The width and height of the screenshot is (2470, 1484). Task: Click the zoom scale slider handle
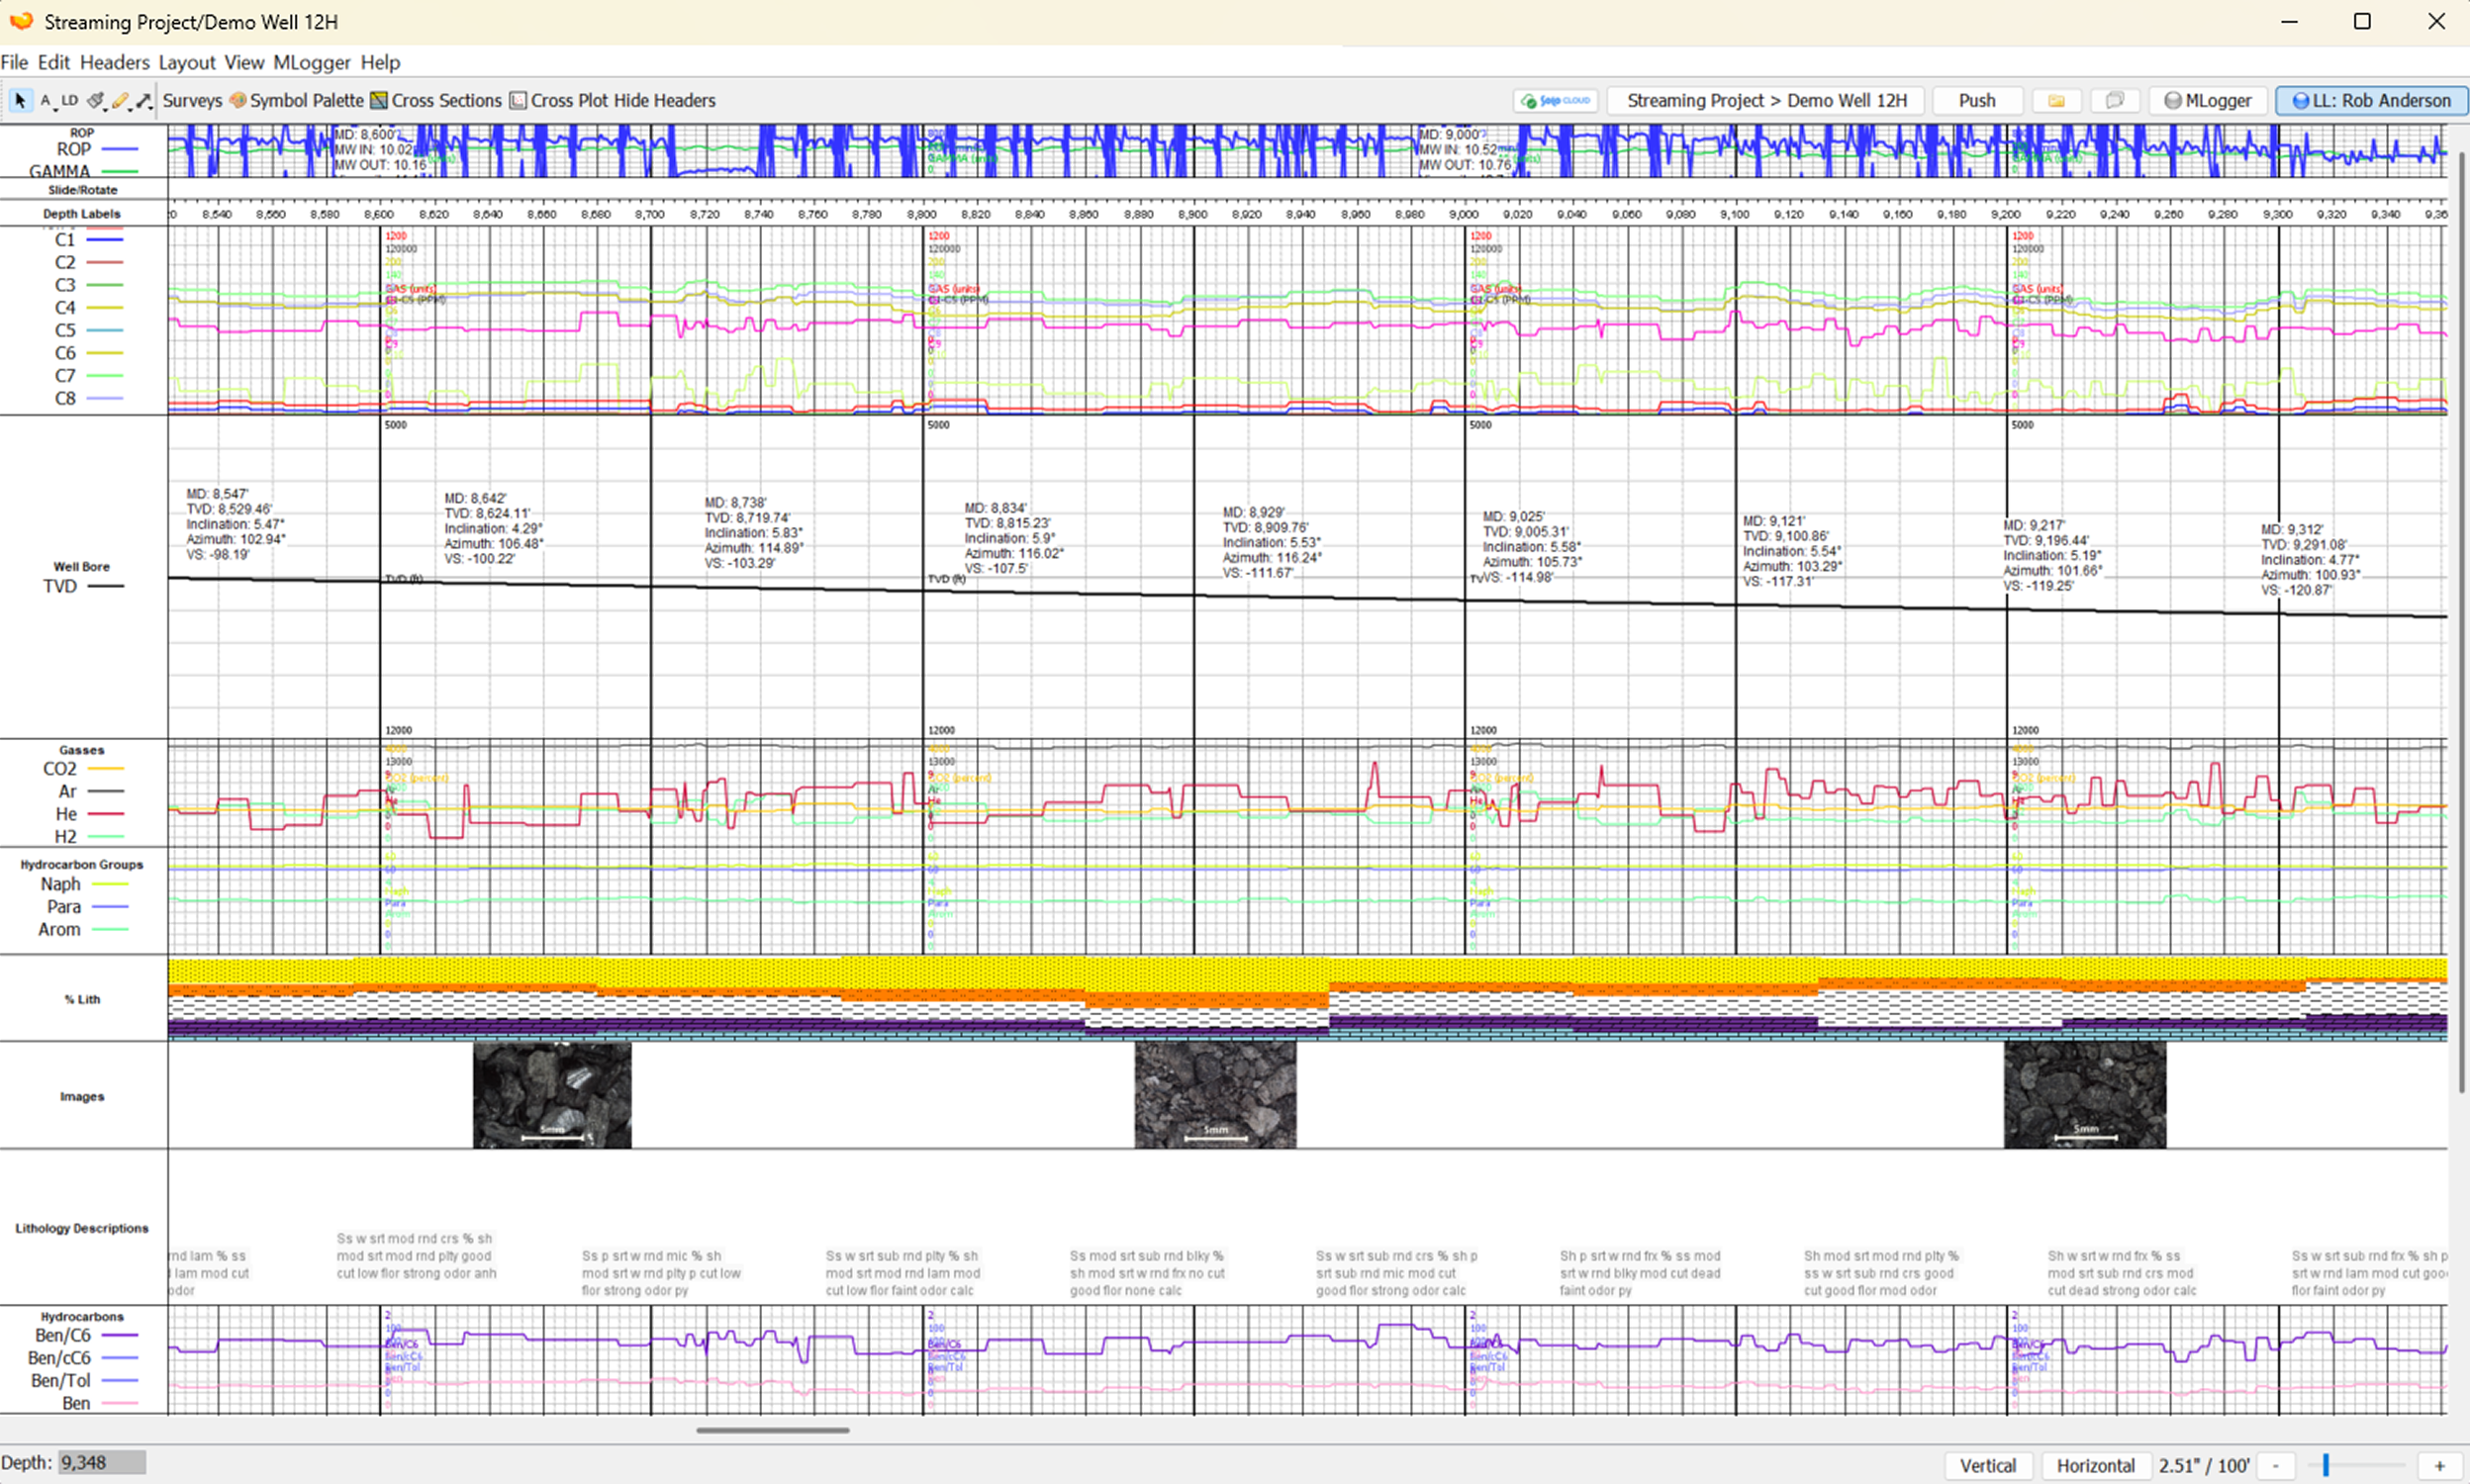[2326, 1465]
